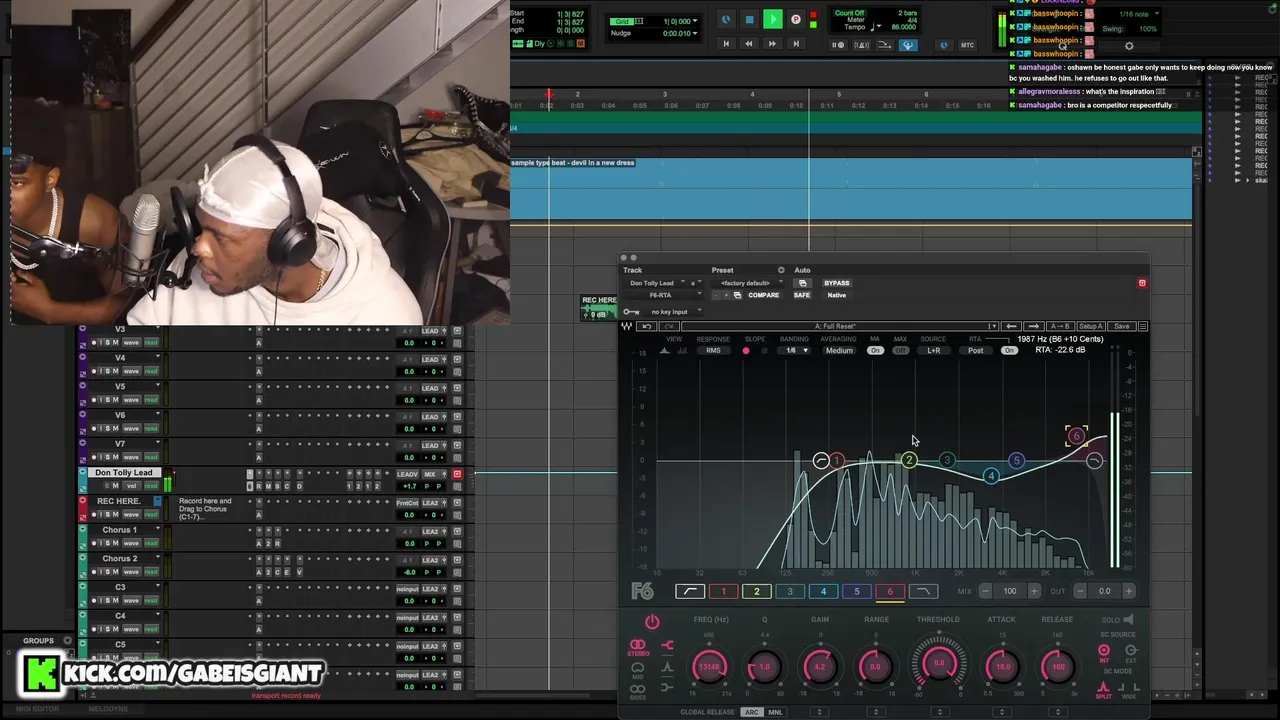This screenshot has width=1280, height=720.
Task: Select band 1 tab
Action: pos(723,591)
